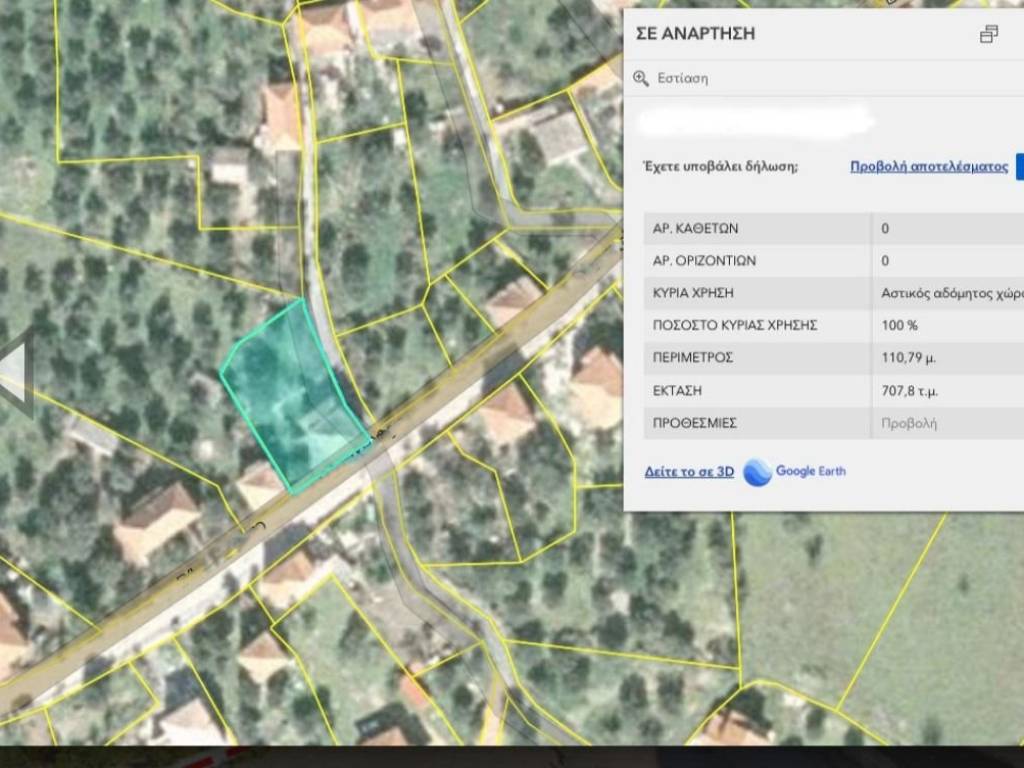Click the Εστίαση zoom-to-parcel label
The width and height of the screenshot is (1024, 768).
pos(682,78)
